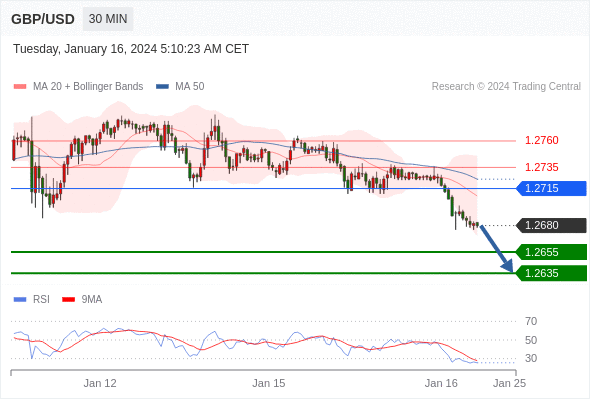The height and width of the screenshot is (400, 590).
Task: Select the 30 MIN timeframe badge
Action: [x=108, y=19]
